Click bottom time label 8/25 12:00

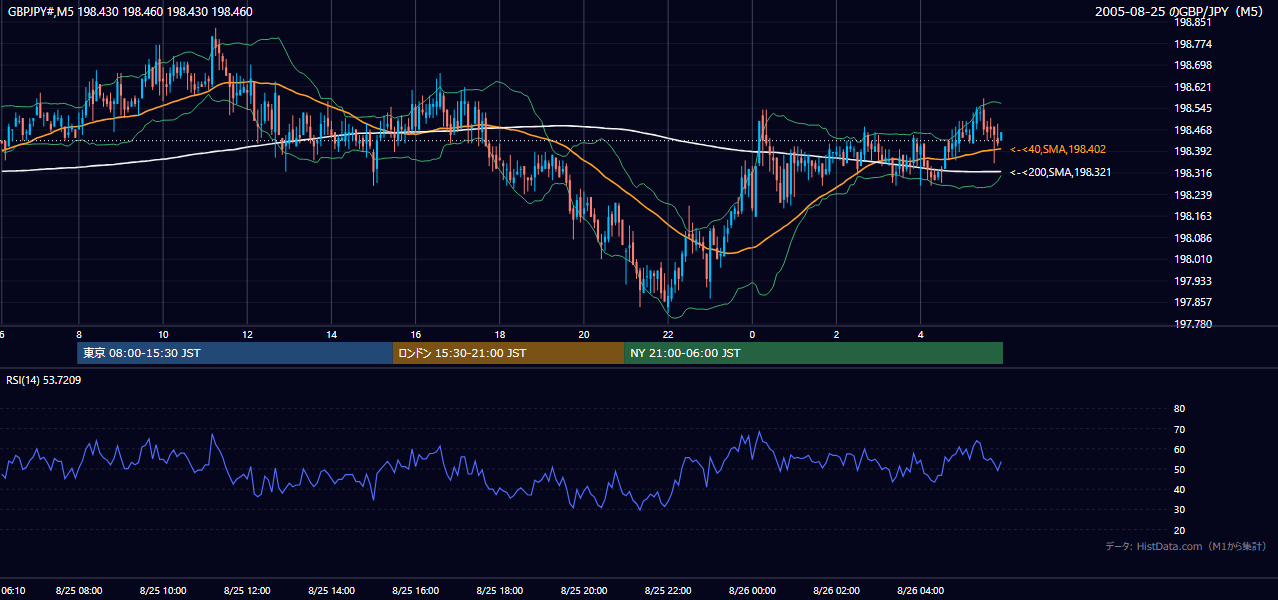pyautogui.click(x=247, y=591)
